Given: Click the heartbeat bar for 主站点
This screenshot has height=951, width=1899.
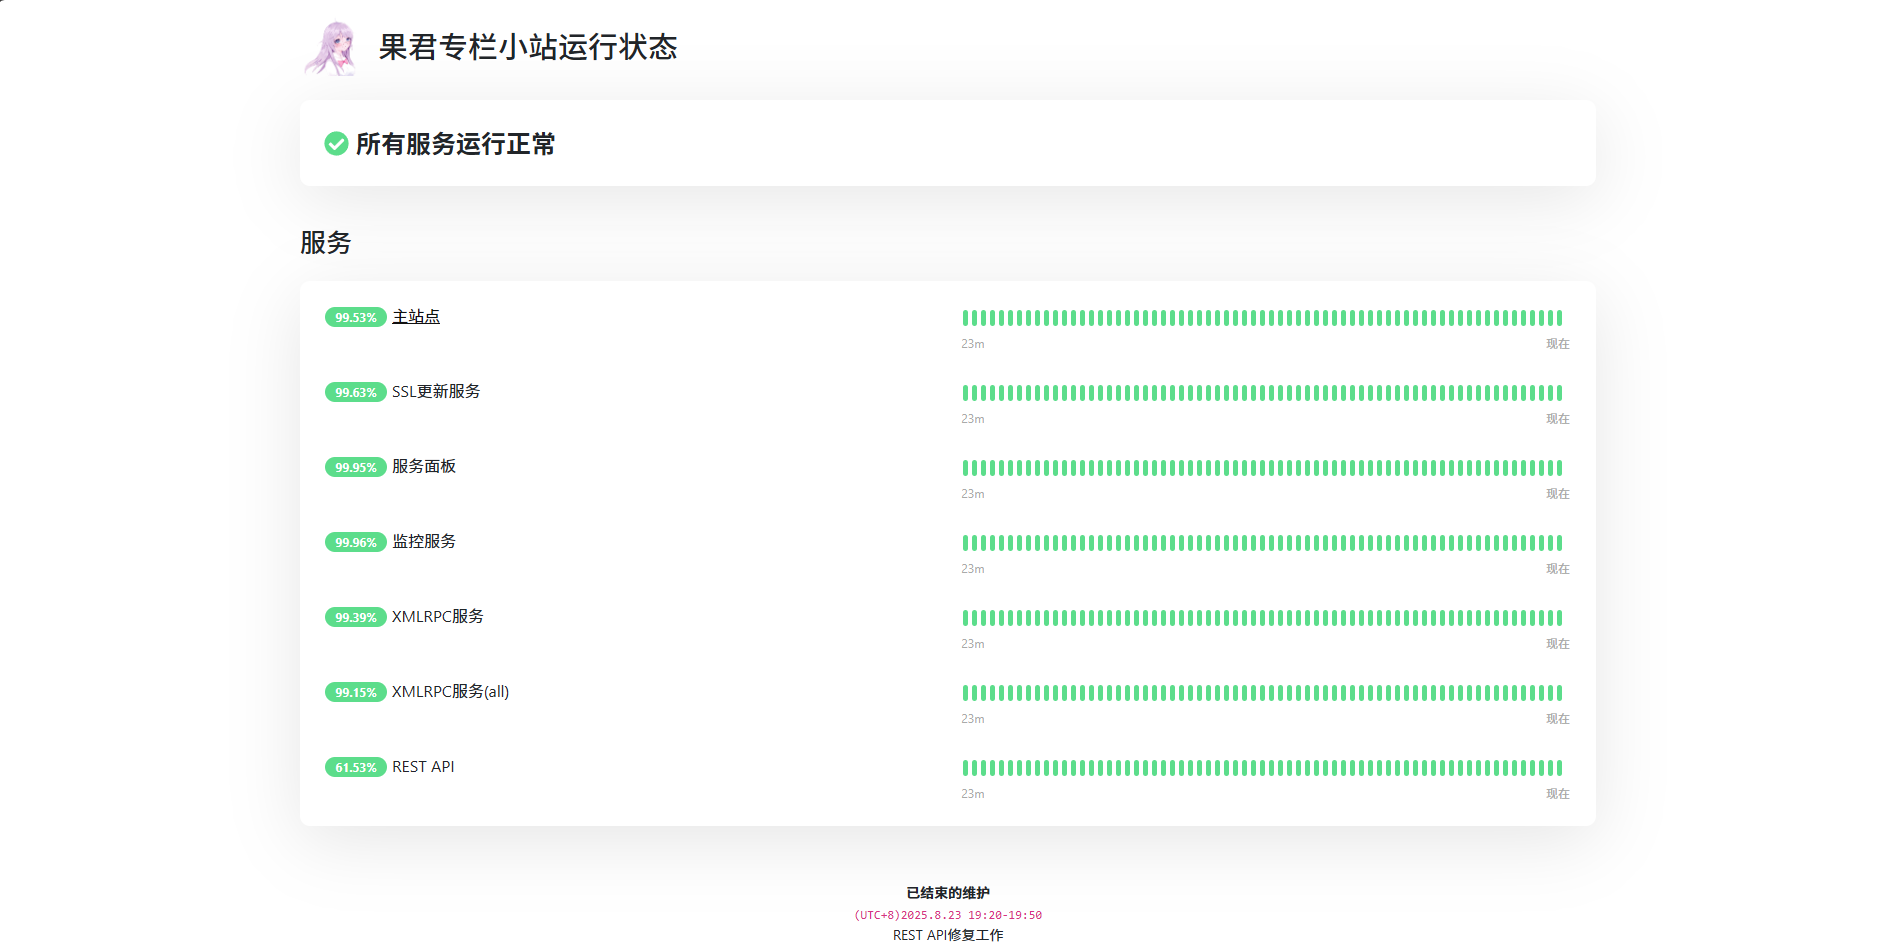Looking at the screenshot, I should [1262, 318].
